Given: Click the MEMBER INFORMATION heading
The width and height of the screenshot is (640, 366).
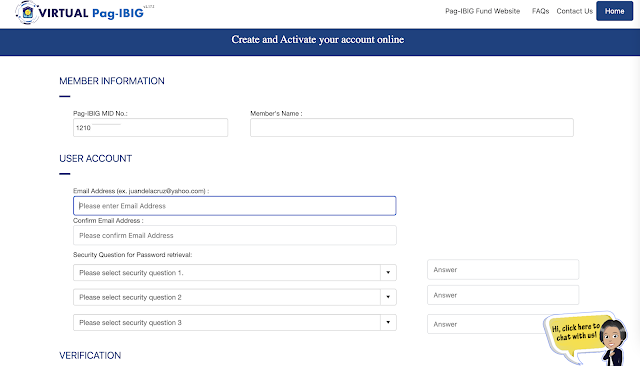Looking at the screenshot, I should click(112, 81).
